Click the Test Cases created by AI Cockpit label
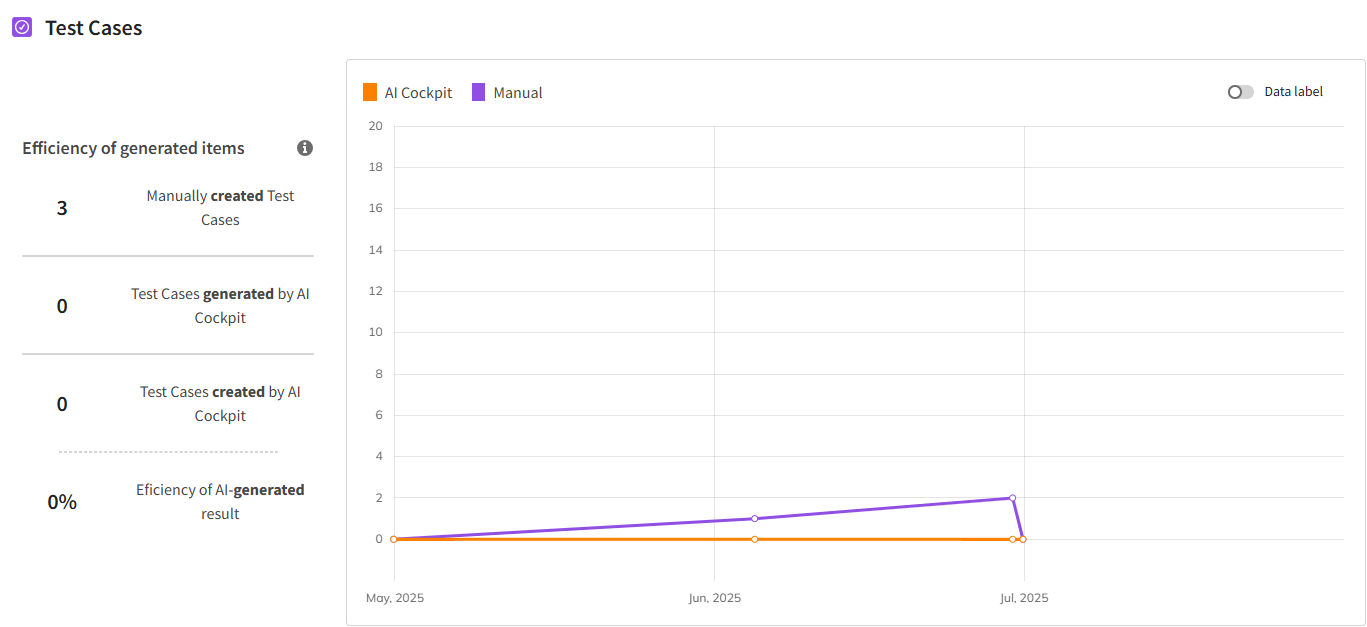 (220, 404)
